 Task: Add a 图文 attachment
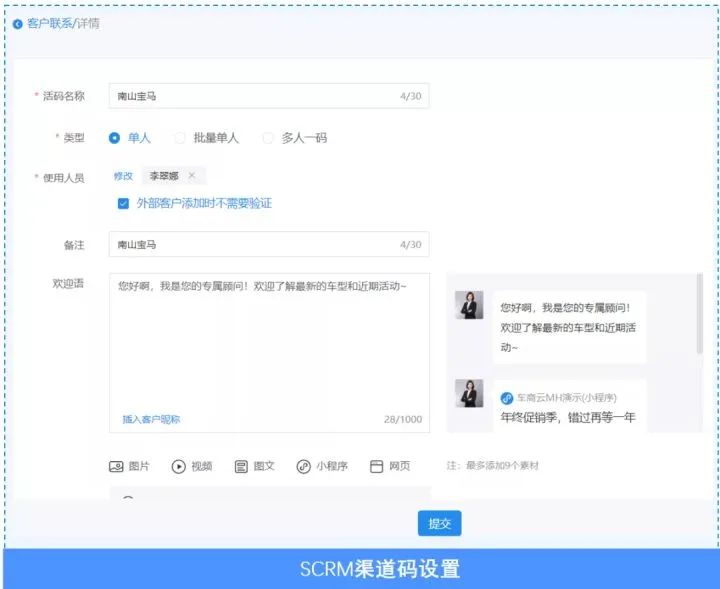click(254, 466)
